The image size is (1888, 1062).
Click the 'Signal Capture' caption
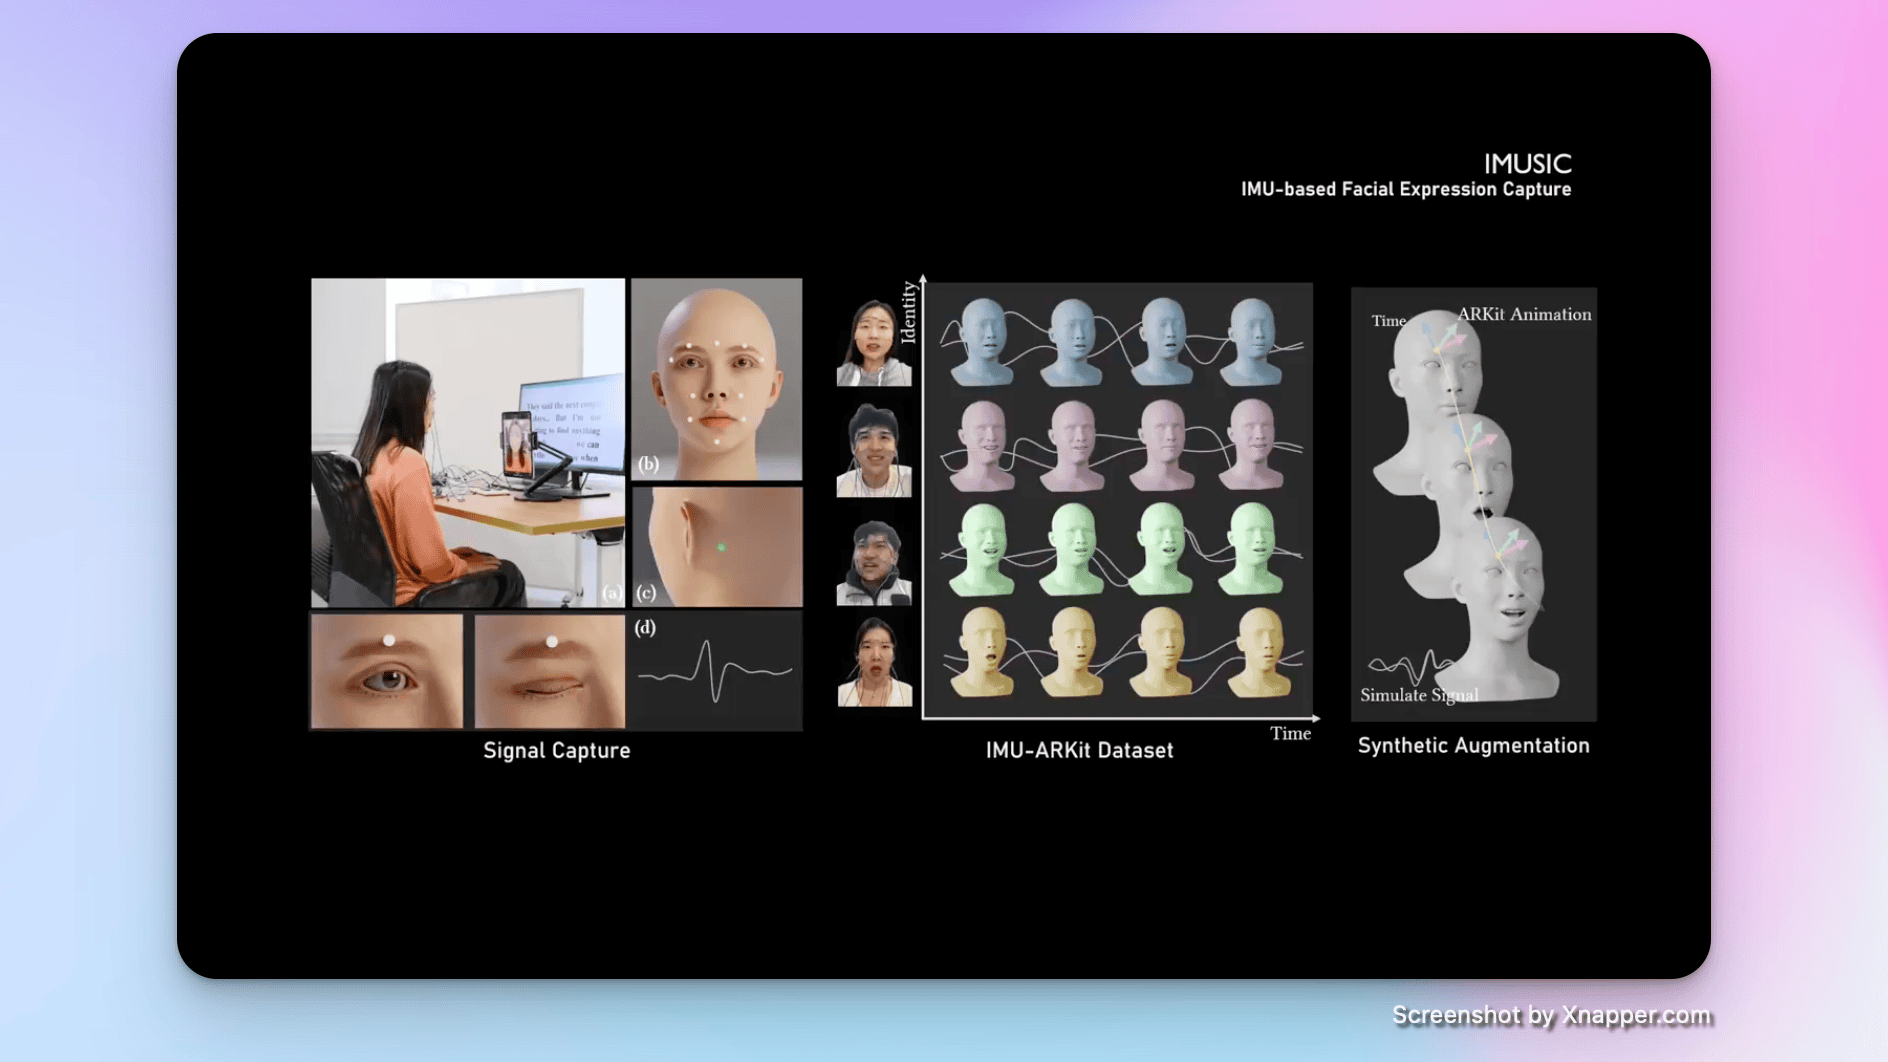(x=556, y=751)
